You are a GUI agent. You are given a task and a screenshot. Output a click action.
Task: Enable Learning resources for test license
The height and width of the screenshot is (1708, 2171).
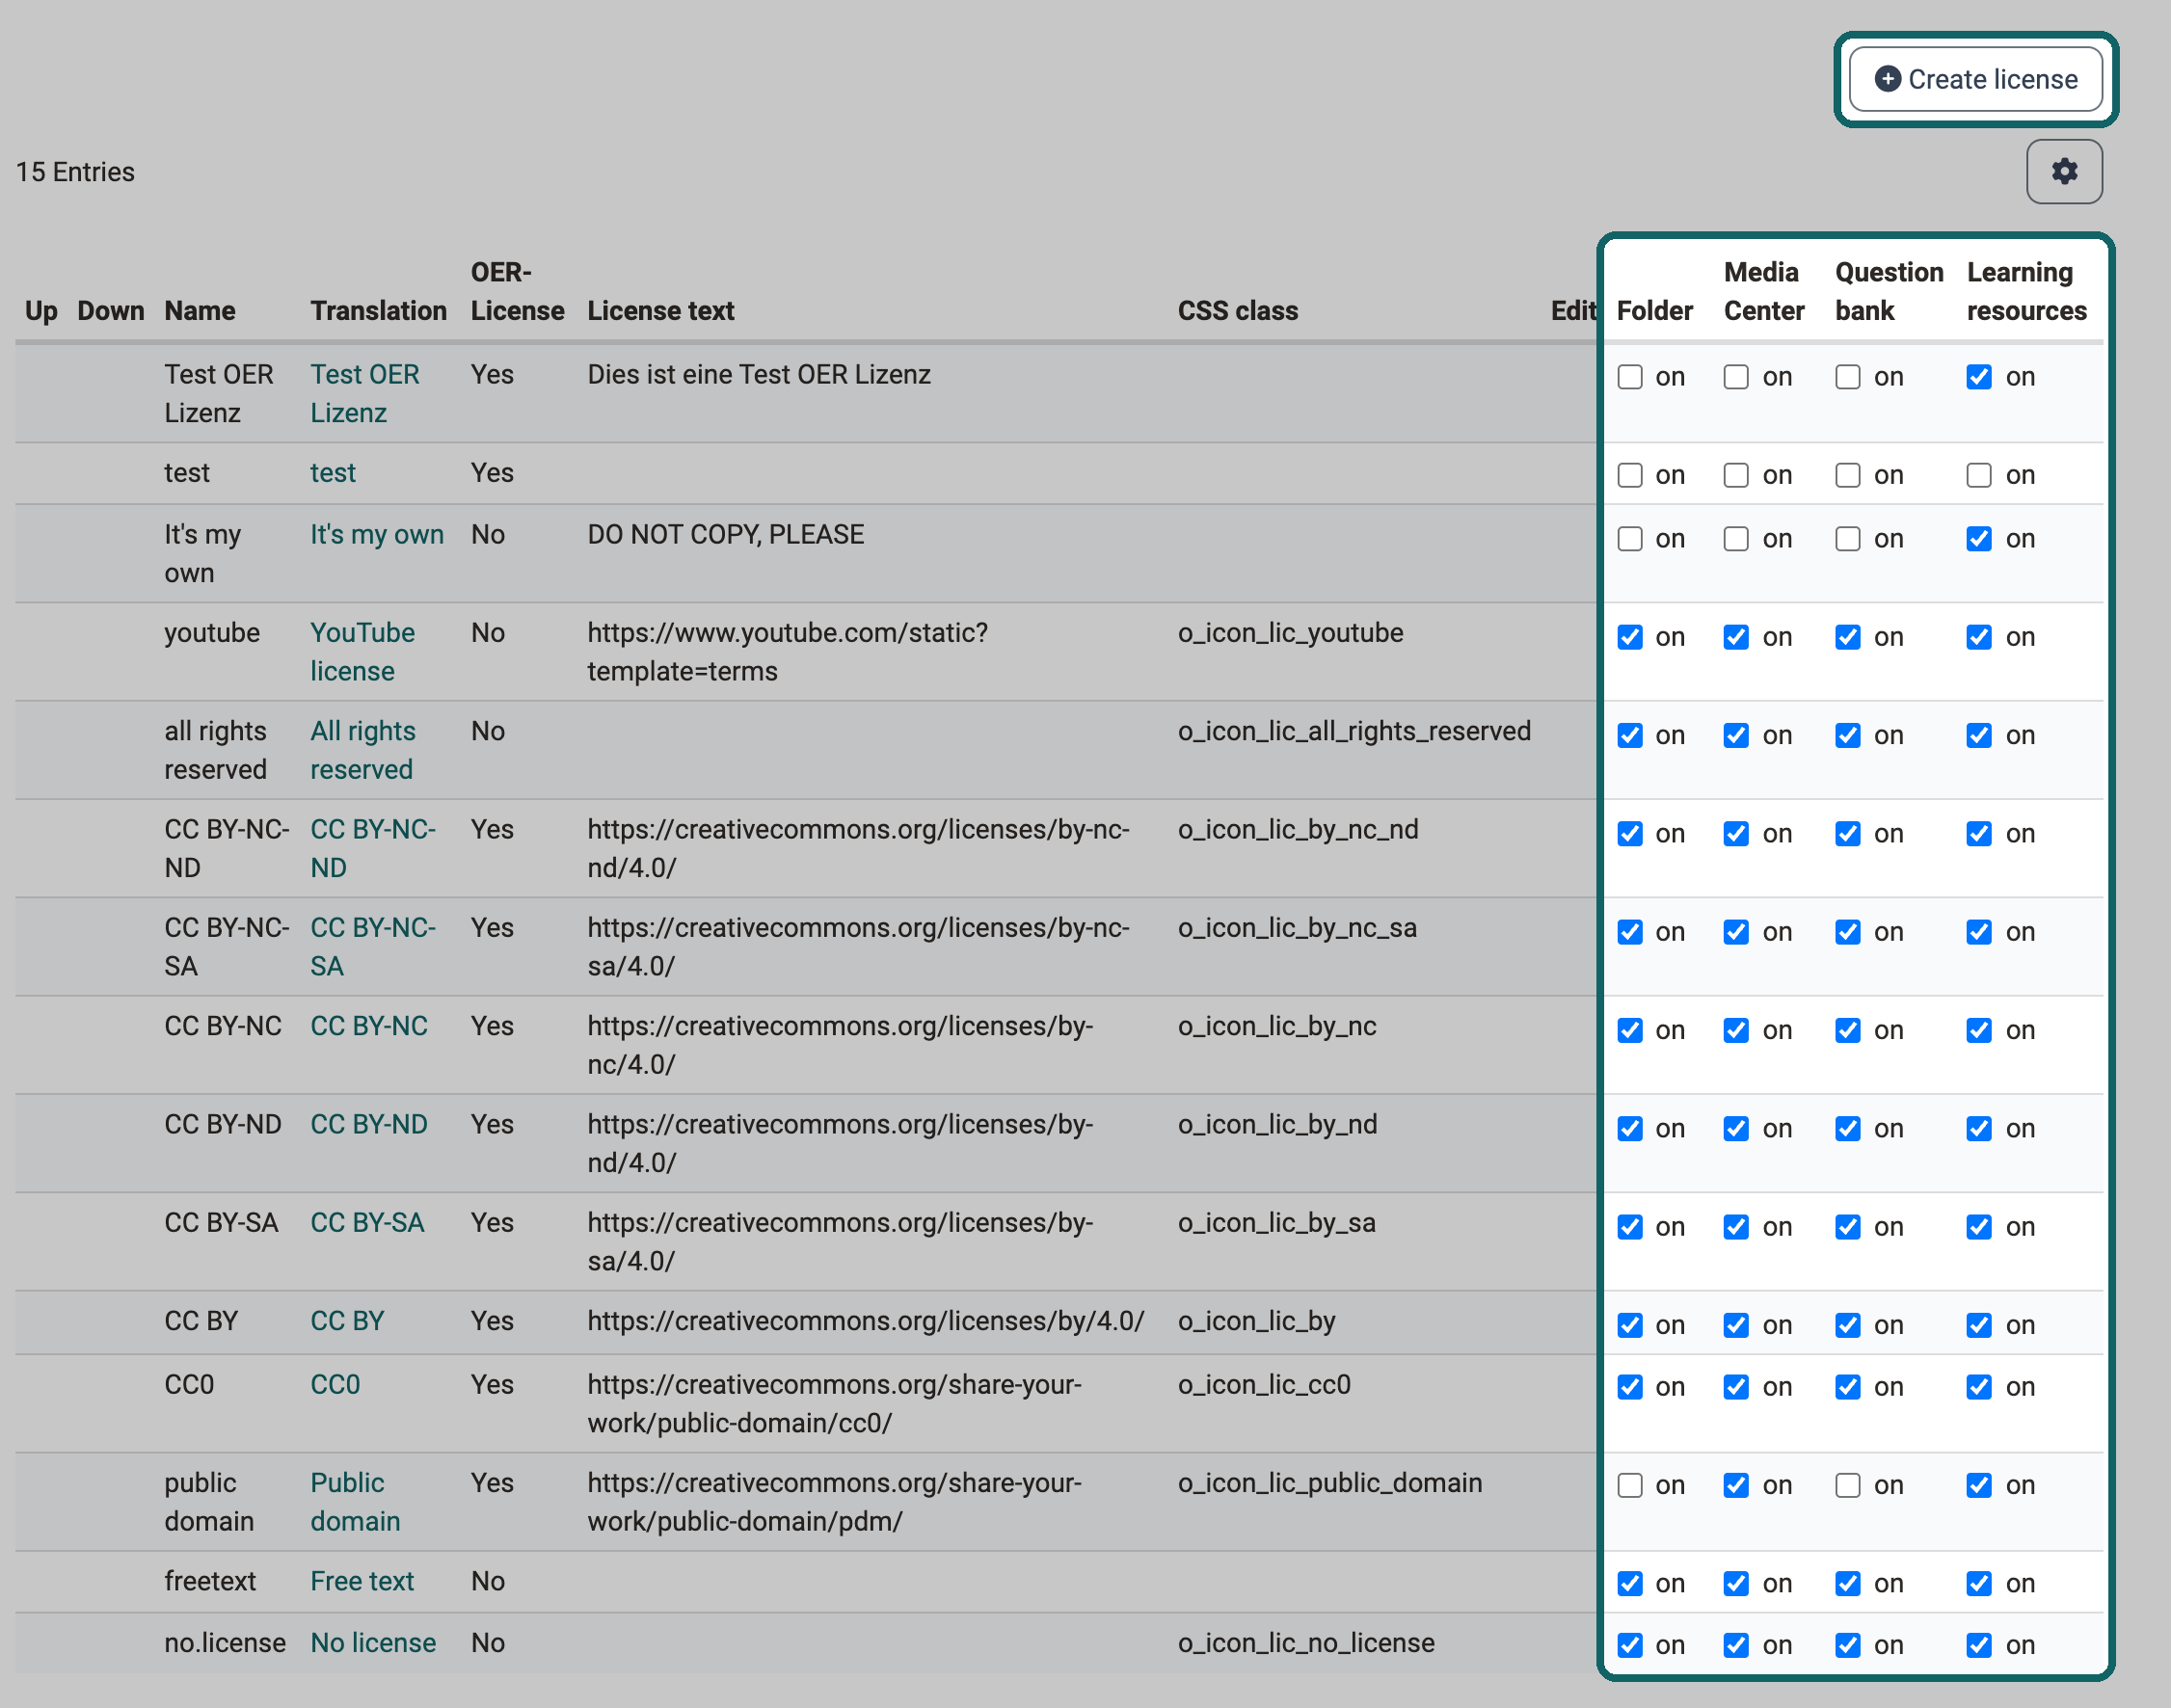(1979, 475)
